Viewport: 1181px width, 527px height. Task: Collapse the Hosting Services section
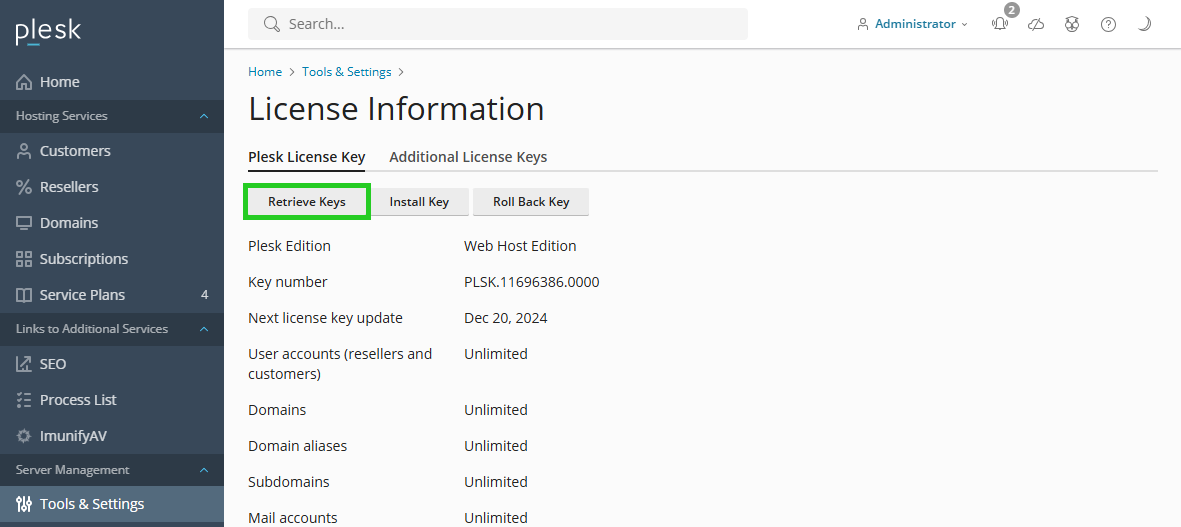tap(204, 116)
